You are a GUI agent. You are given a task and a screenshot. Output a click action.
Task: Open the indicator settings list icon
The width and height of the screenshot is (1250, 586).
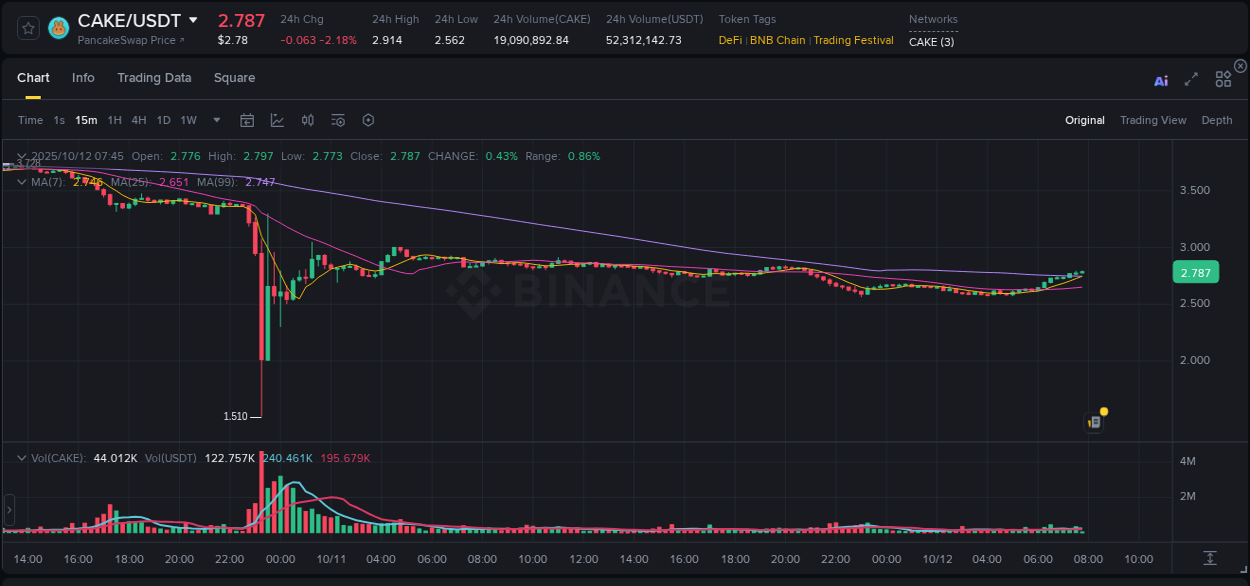pos(337,119)
